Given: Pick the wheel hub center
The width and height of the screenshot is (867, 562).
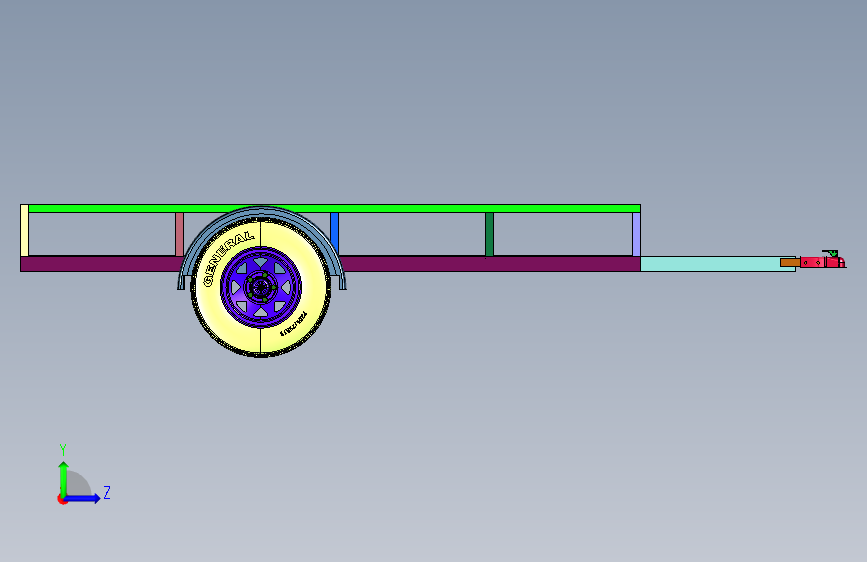Looking at the screenshot, I should coord(261,287).
